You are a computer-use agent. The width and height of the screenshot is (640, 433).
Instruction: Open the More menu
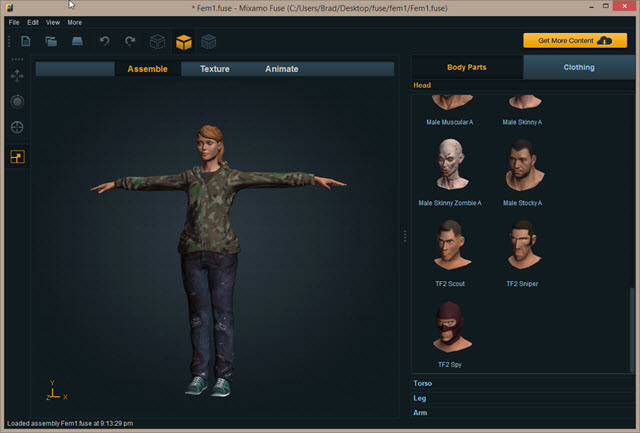[x=75, y=22]
